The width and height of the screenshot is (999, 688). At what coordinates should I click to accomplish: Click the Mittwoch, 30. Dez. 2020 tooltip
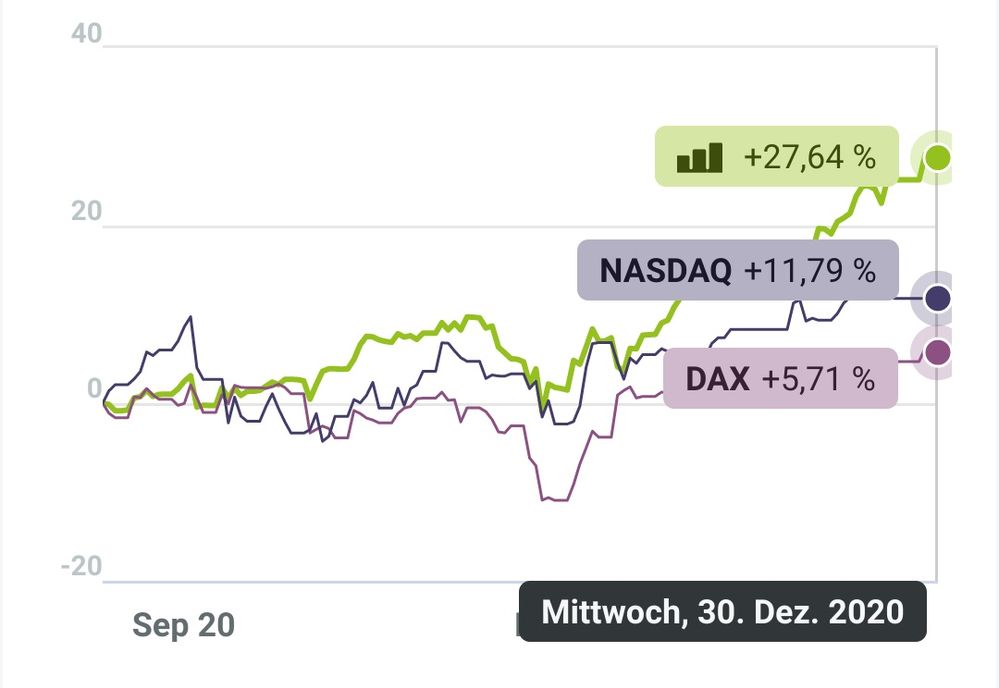click(x=722, y=611)
